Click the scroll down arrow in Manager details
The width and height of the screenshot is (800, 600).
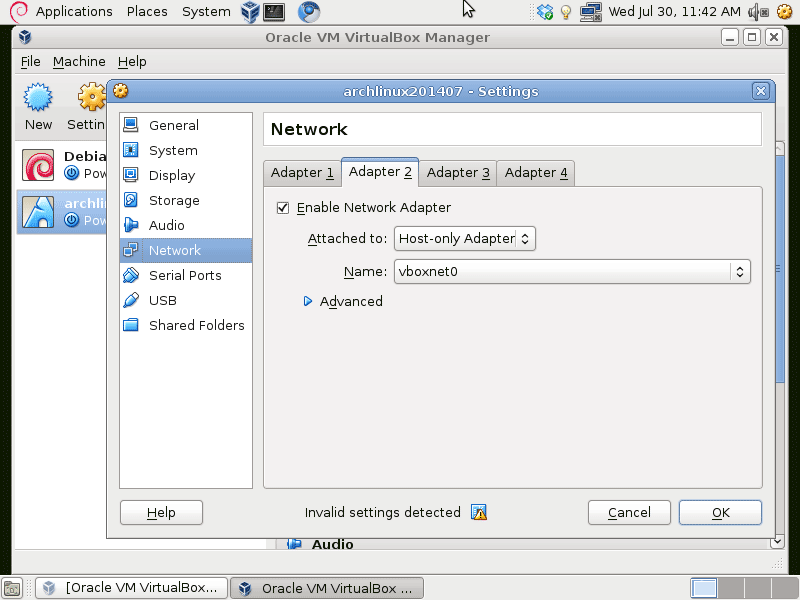pyautogui.click(x=777, y=541)
